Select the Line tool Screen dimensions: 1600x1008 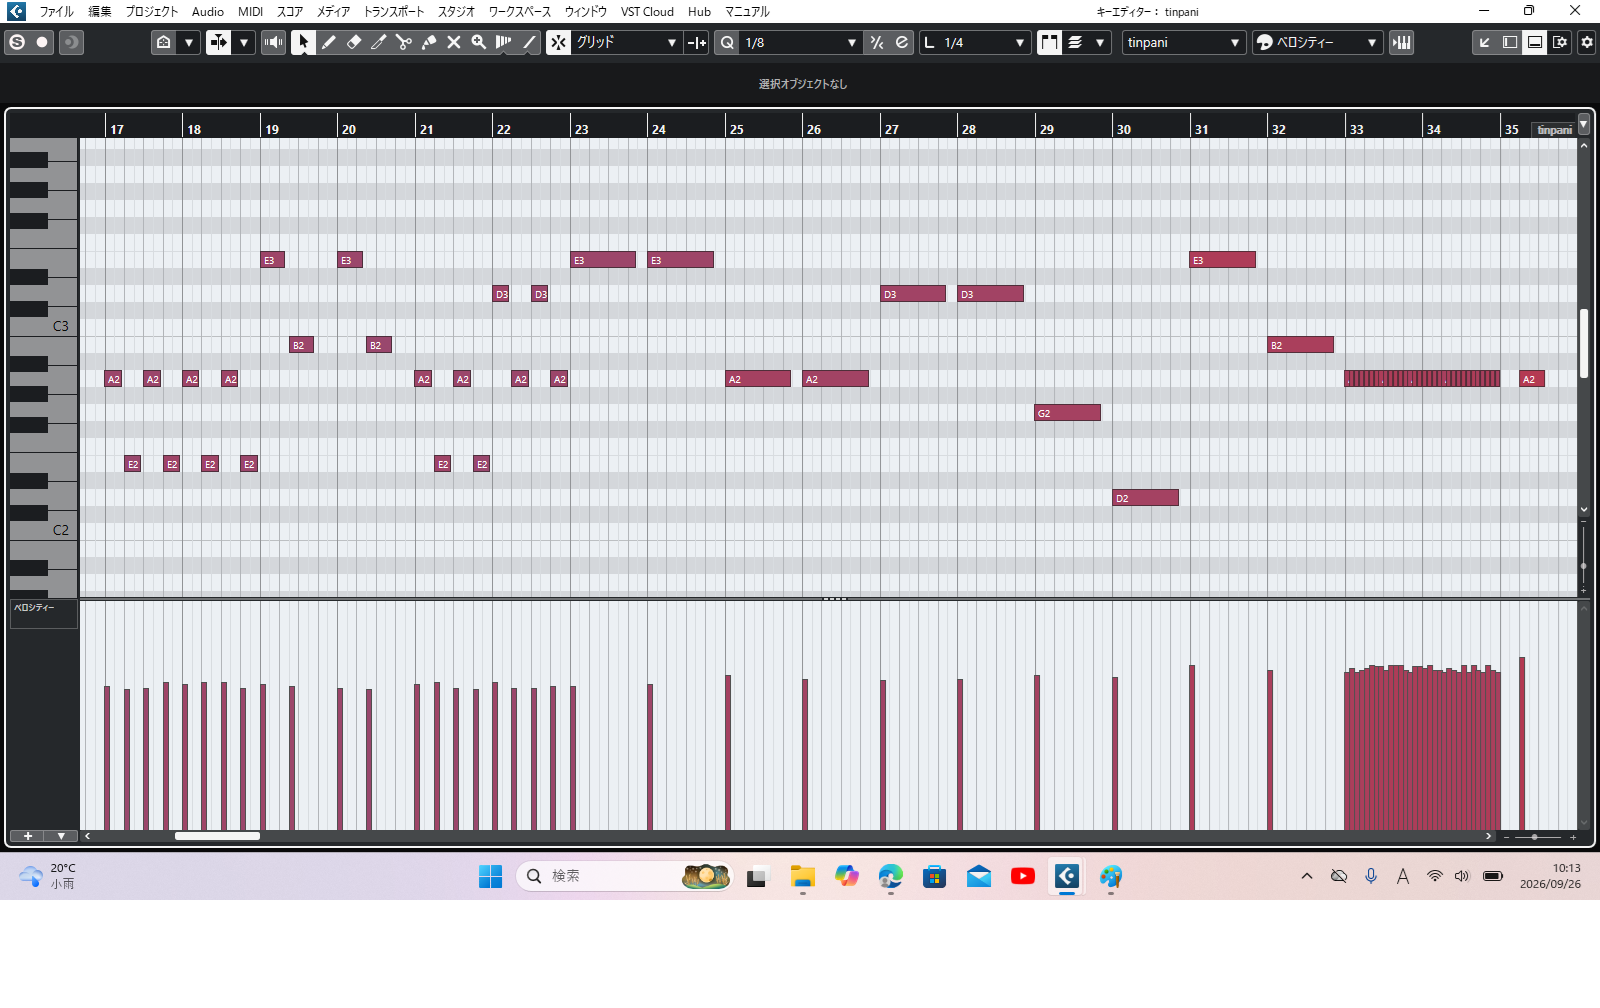tap(529, 42)
